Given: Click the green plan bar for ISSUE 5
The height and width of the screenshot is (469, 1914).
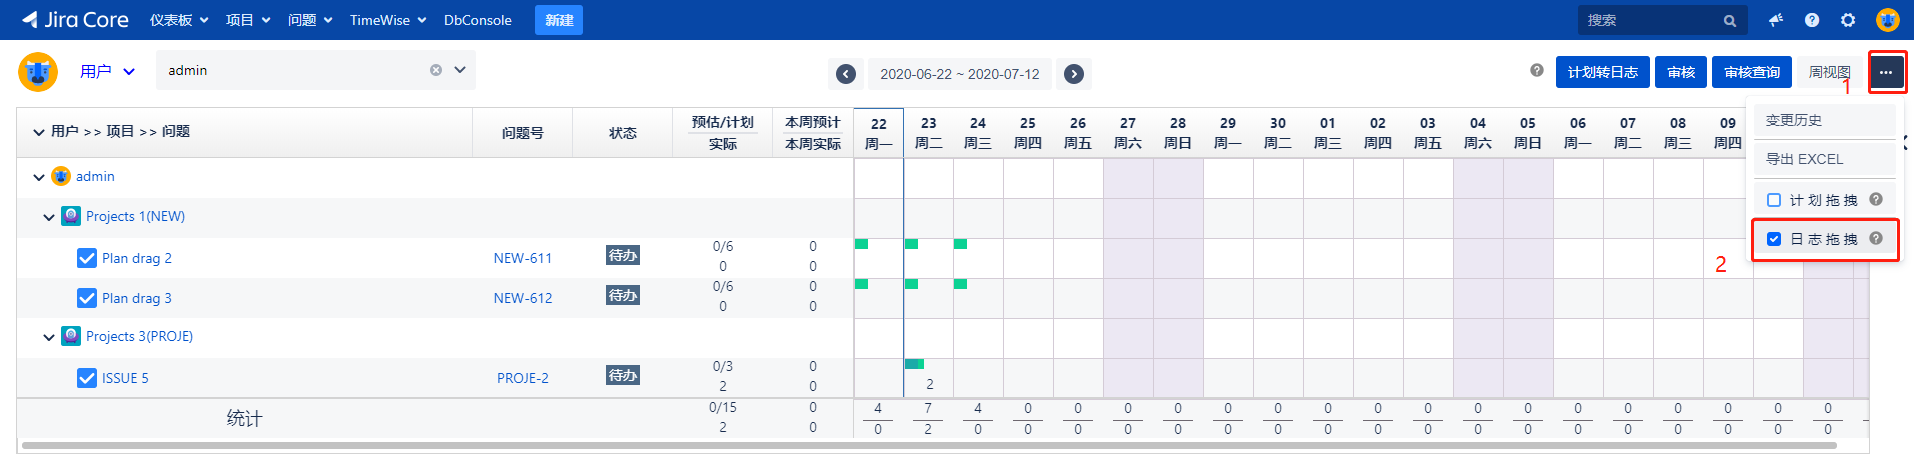Looking at the screenshot, I should [914, 364].
